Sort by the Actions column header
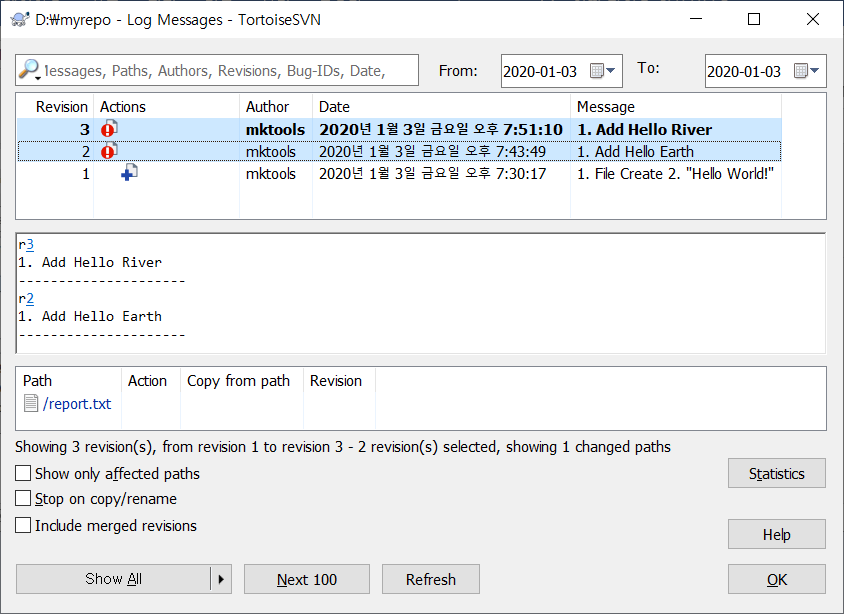This screenshot has height=615, width=845. (167, 107)
